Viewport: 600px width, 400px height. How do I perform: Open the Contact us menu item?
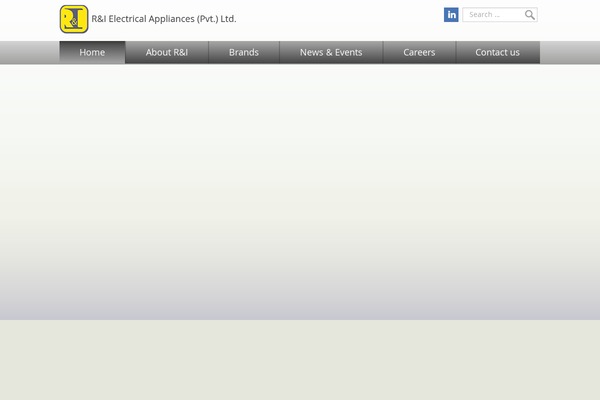(x=497, y=52)
